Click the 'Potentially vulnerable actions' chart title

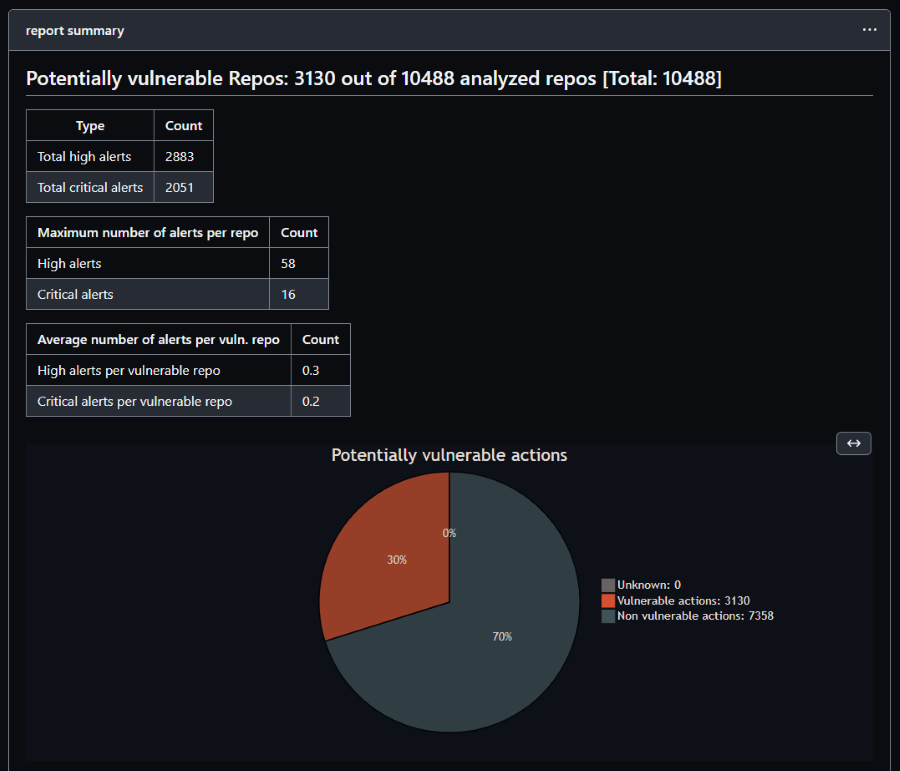click(x=449, y=455)
